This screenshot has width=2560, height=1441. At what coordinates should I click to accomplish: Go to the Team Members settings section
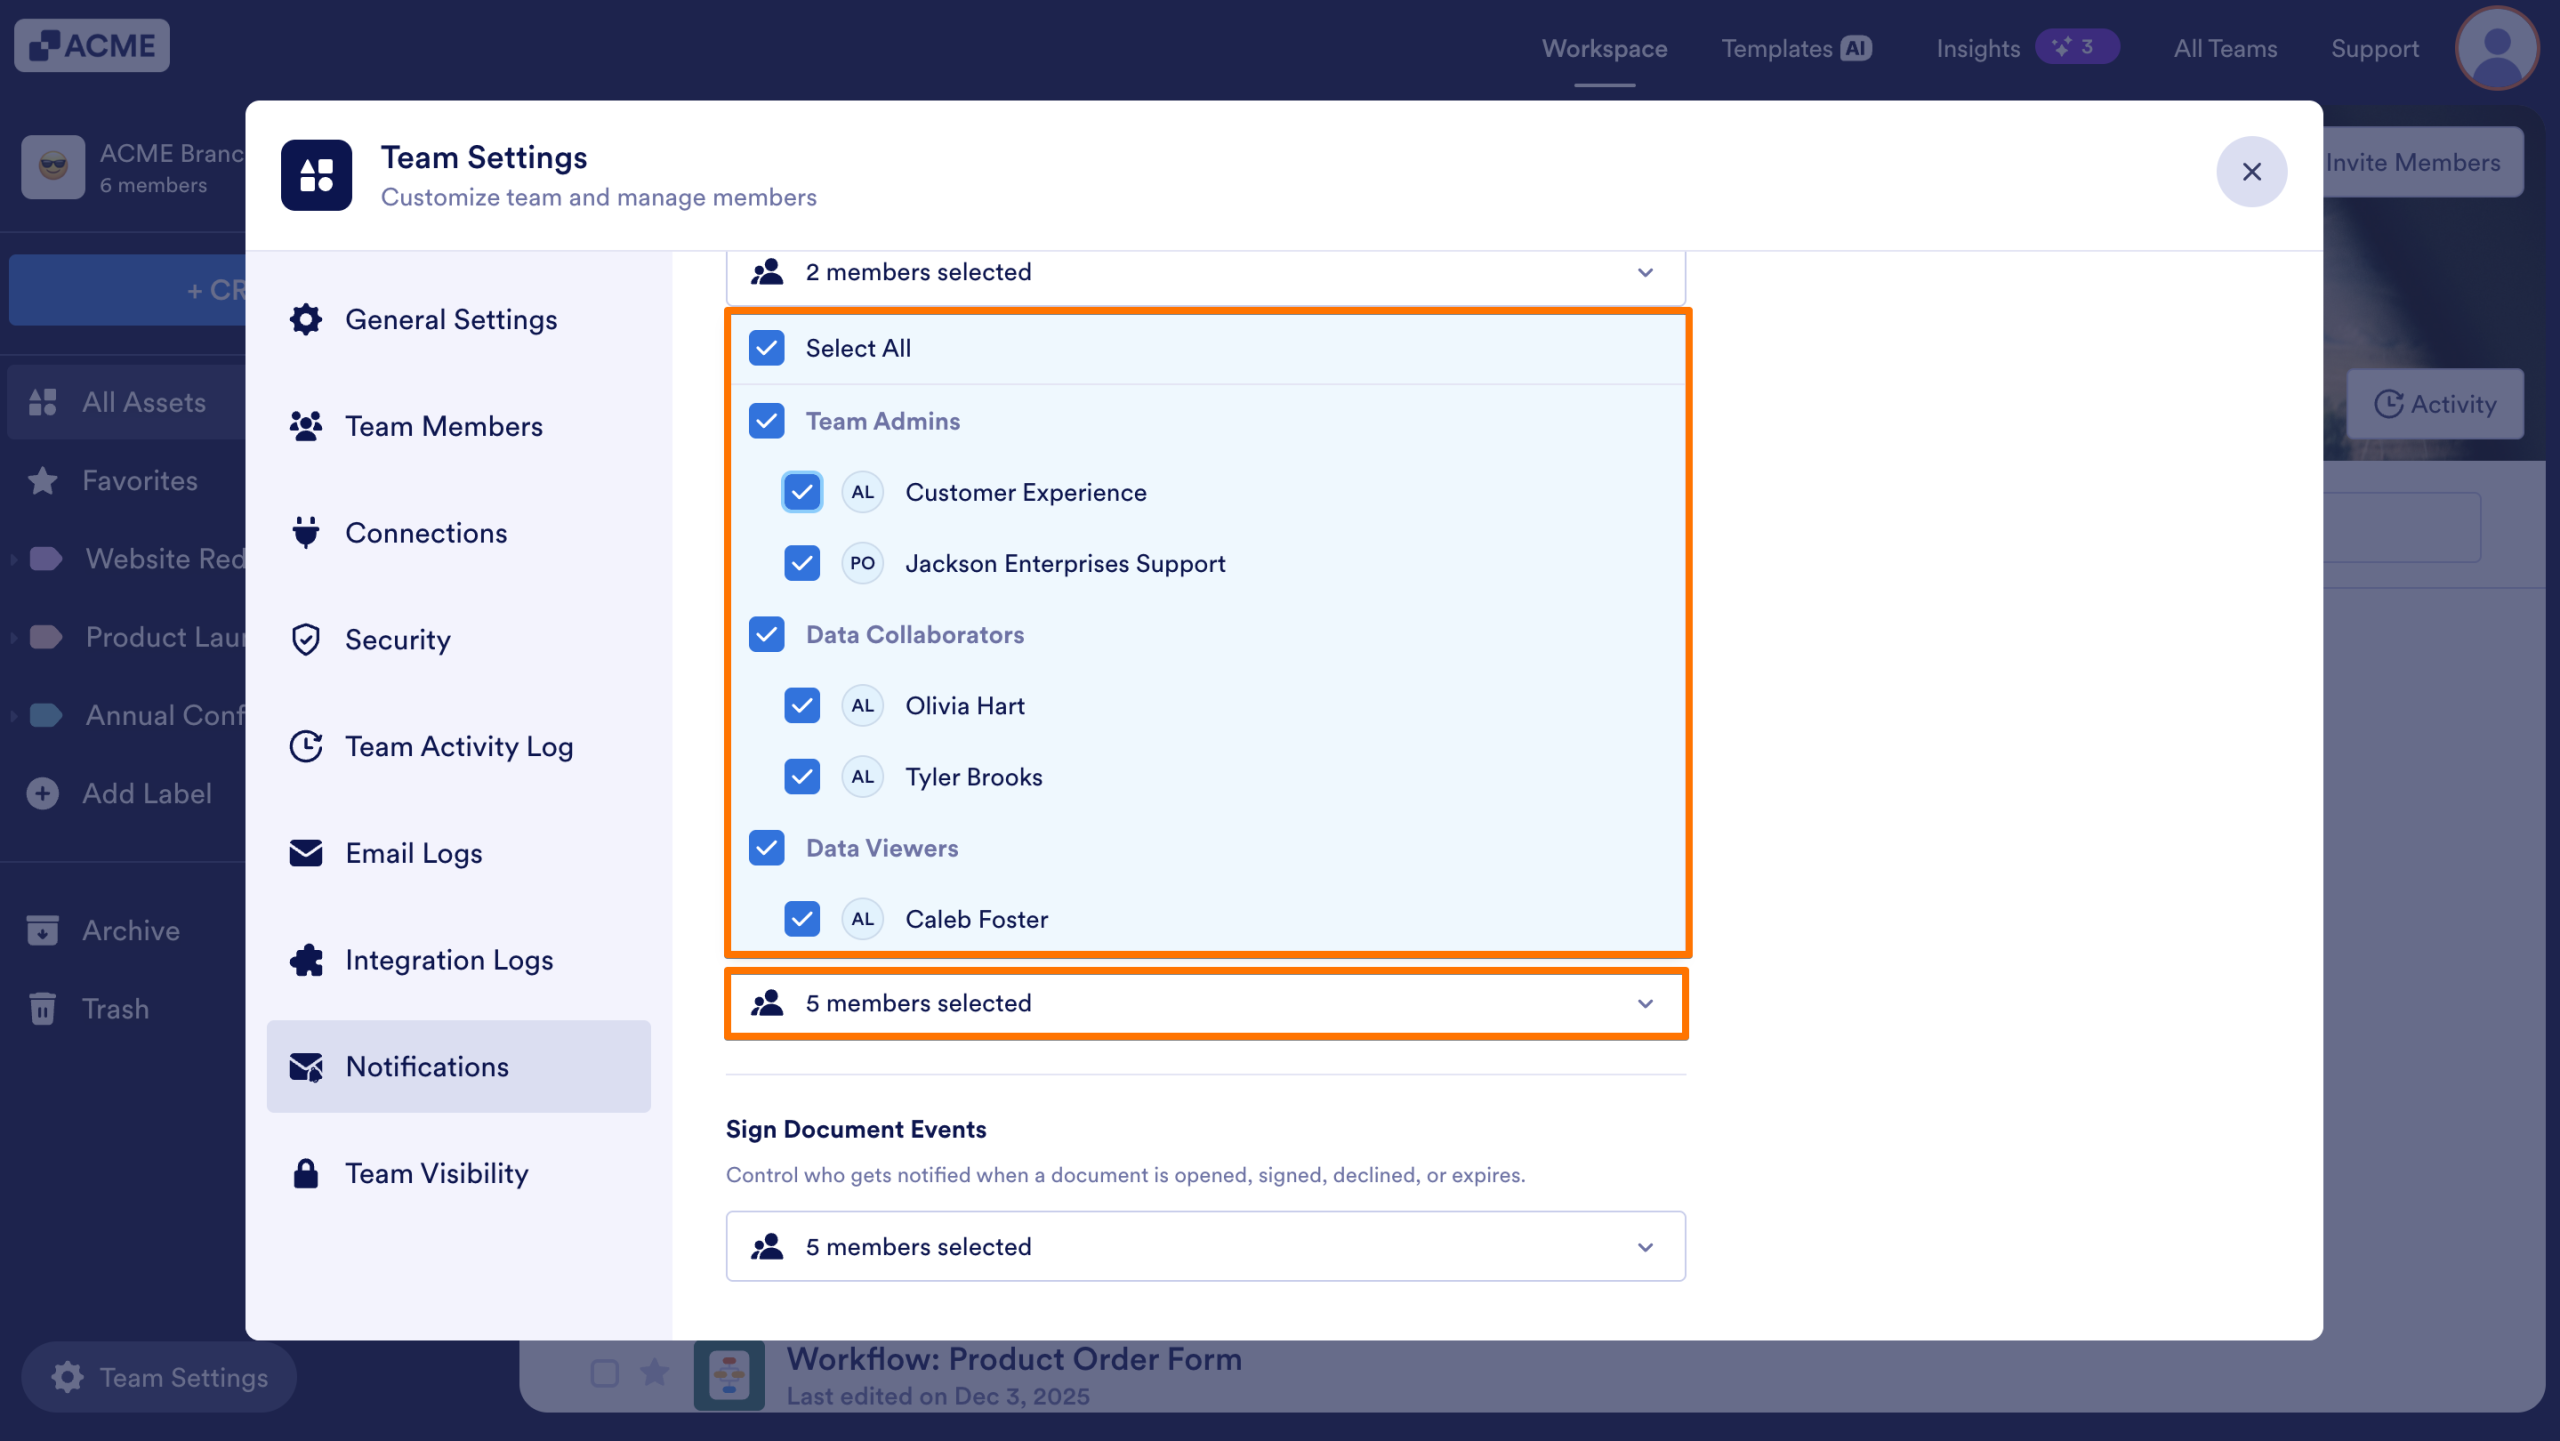[459, 426]
